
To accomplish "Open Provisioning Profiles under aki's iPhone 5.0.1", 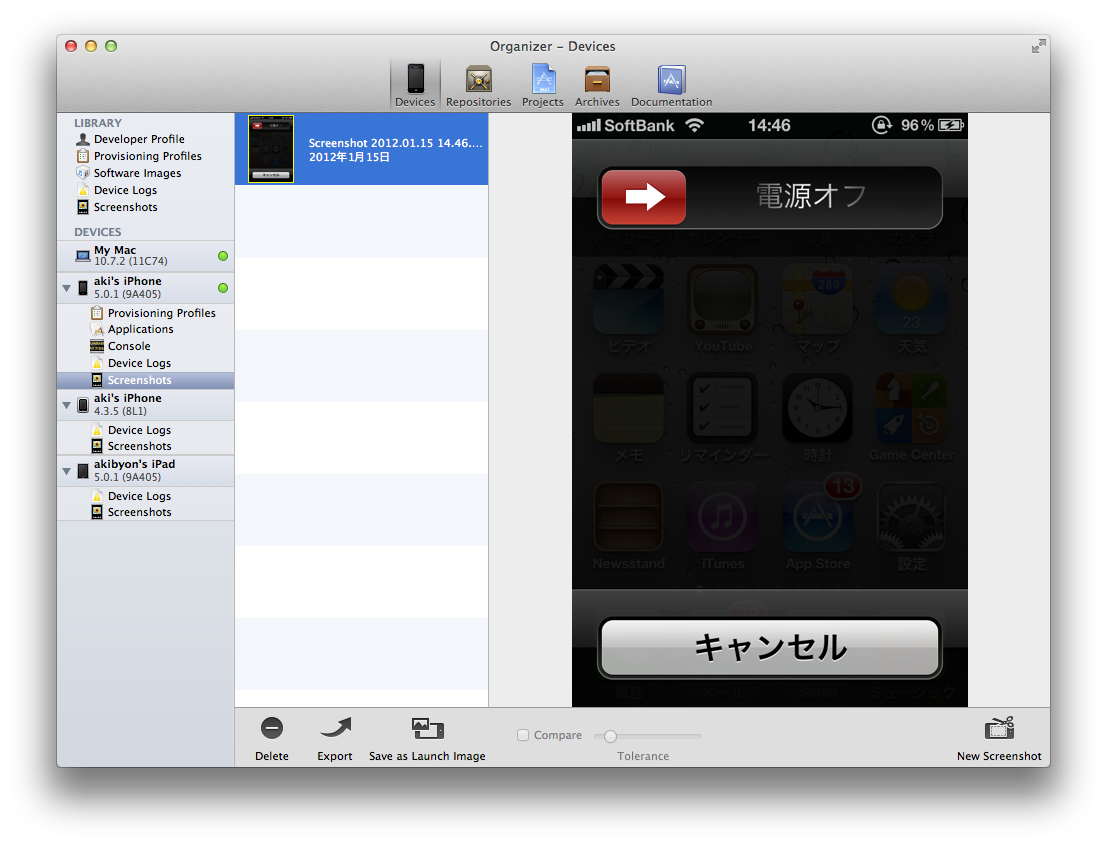I will point(162,313).
